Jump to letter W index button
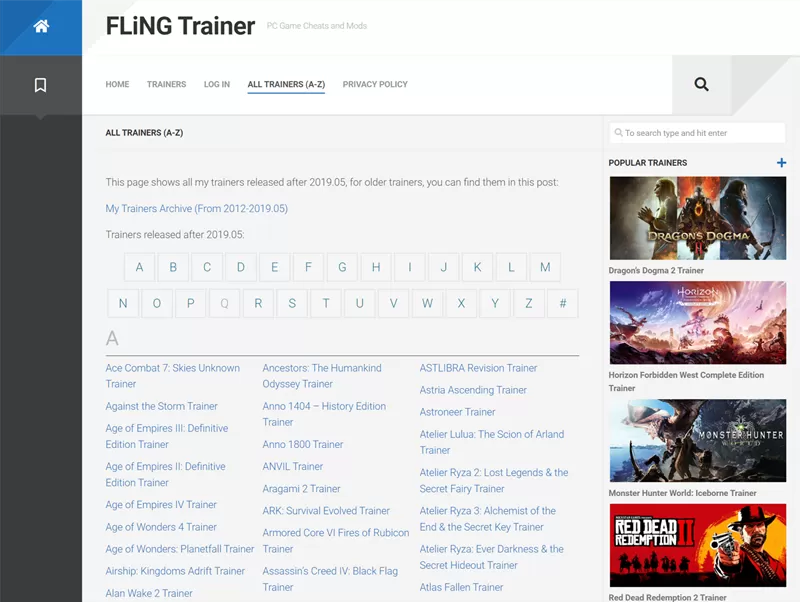Image resolution: width=800 pixels, height=602 pixels. (x=427, y=304)
